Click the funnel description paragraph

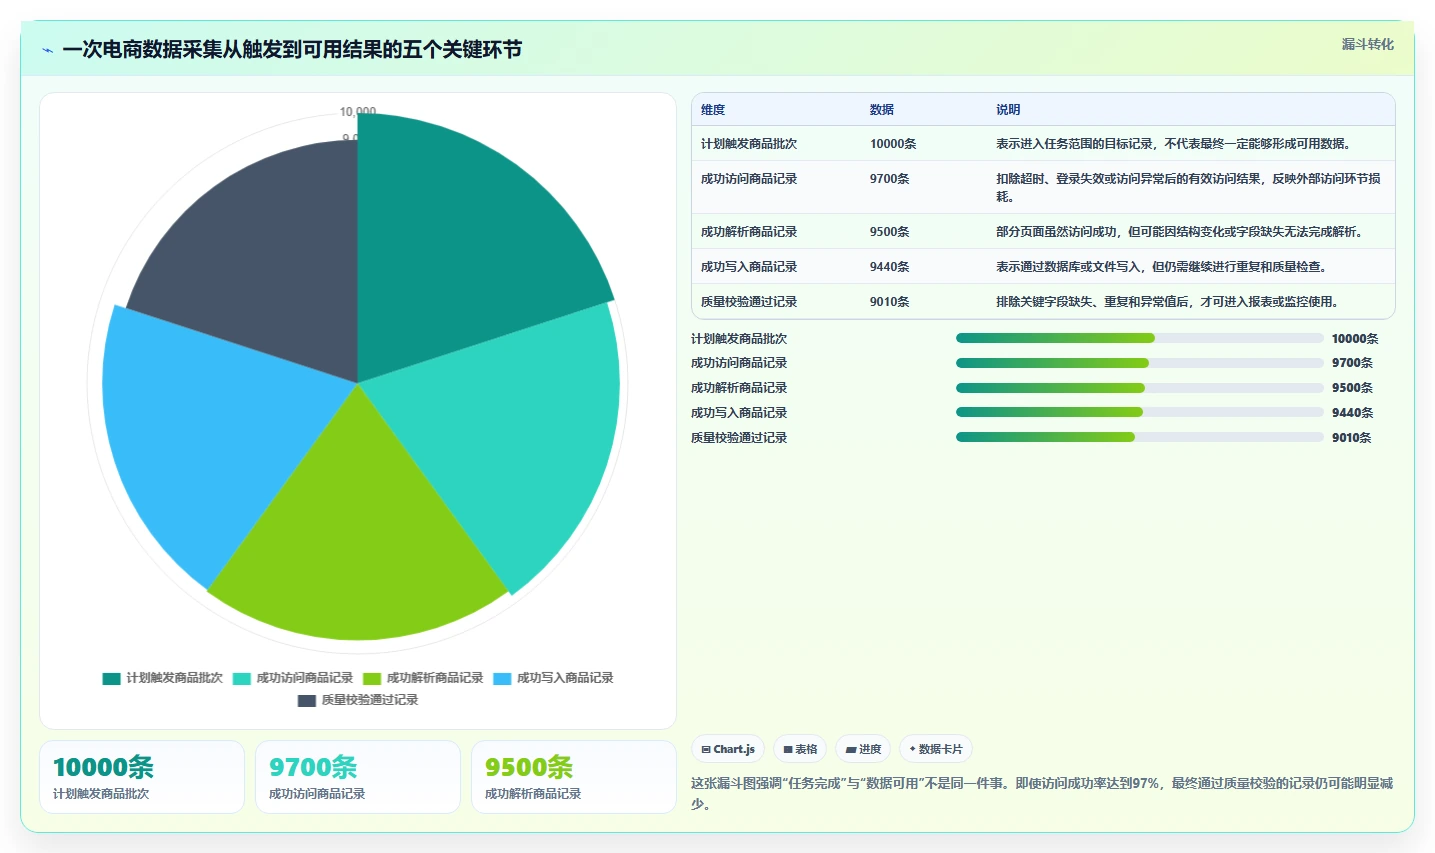(1042, 793)
